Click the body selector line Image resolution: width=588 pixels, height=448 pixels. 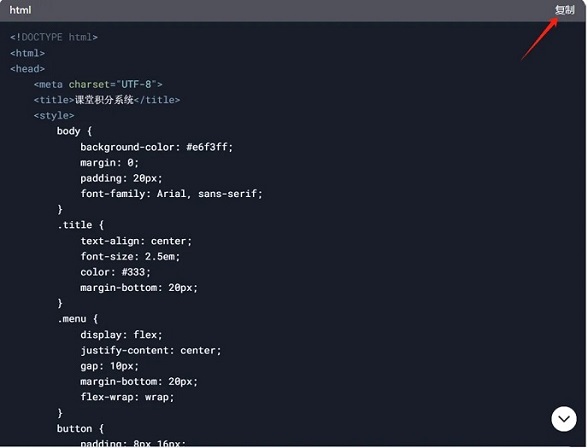pos(74,131)
